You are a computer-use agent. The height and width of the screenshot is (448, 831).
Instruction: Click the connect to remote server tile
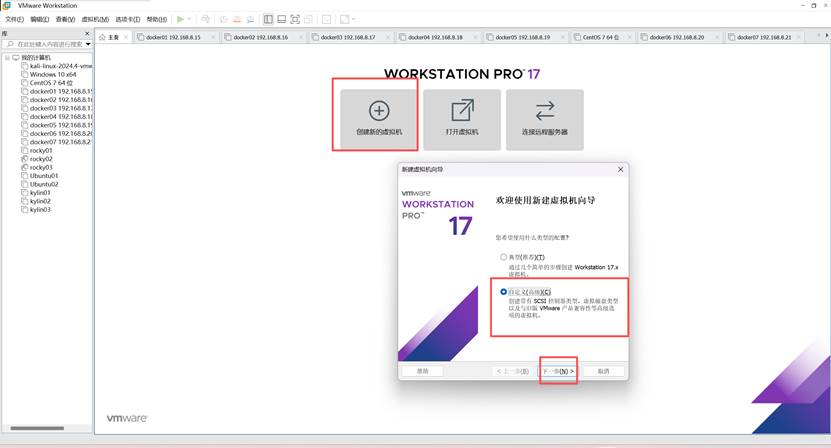pos(545,120)
